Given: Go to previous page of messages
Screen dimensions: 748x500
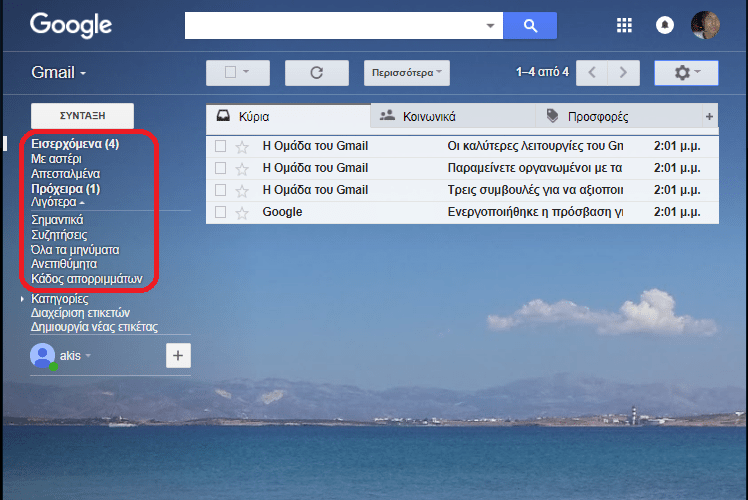Looking at the screenshot, I should [592, 73].
